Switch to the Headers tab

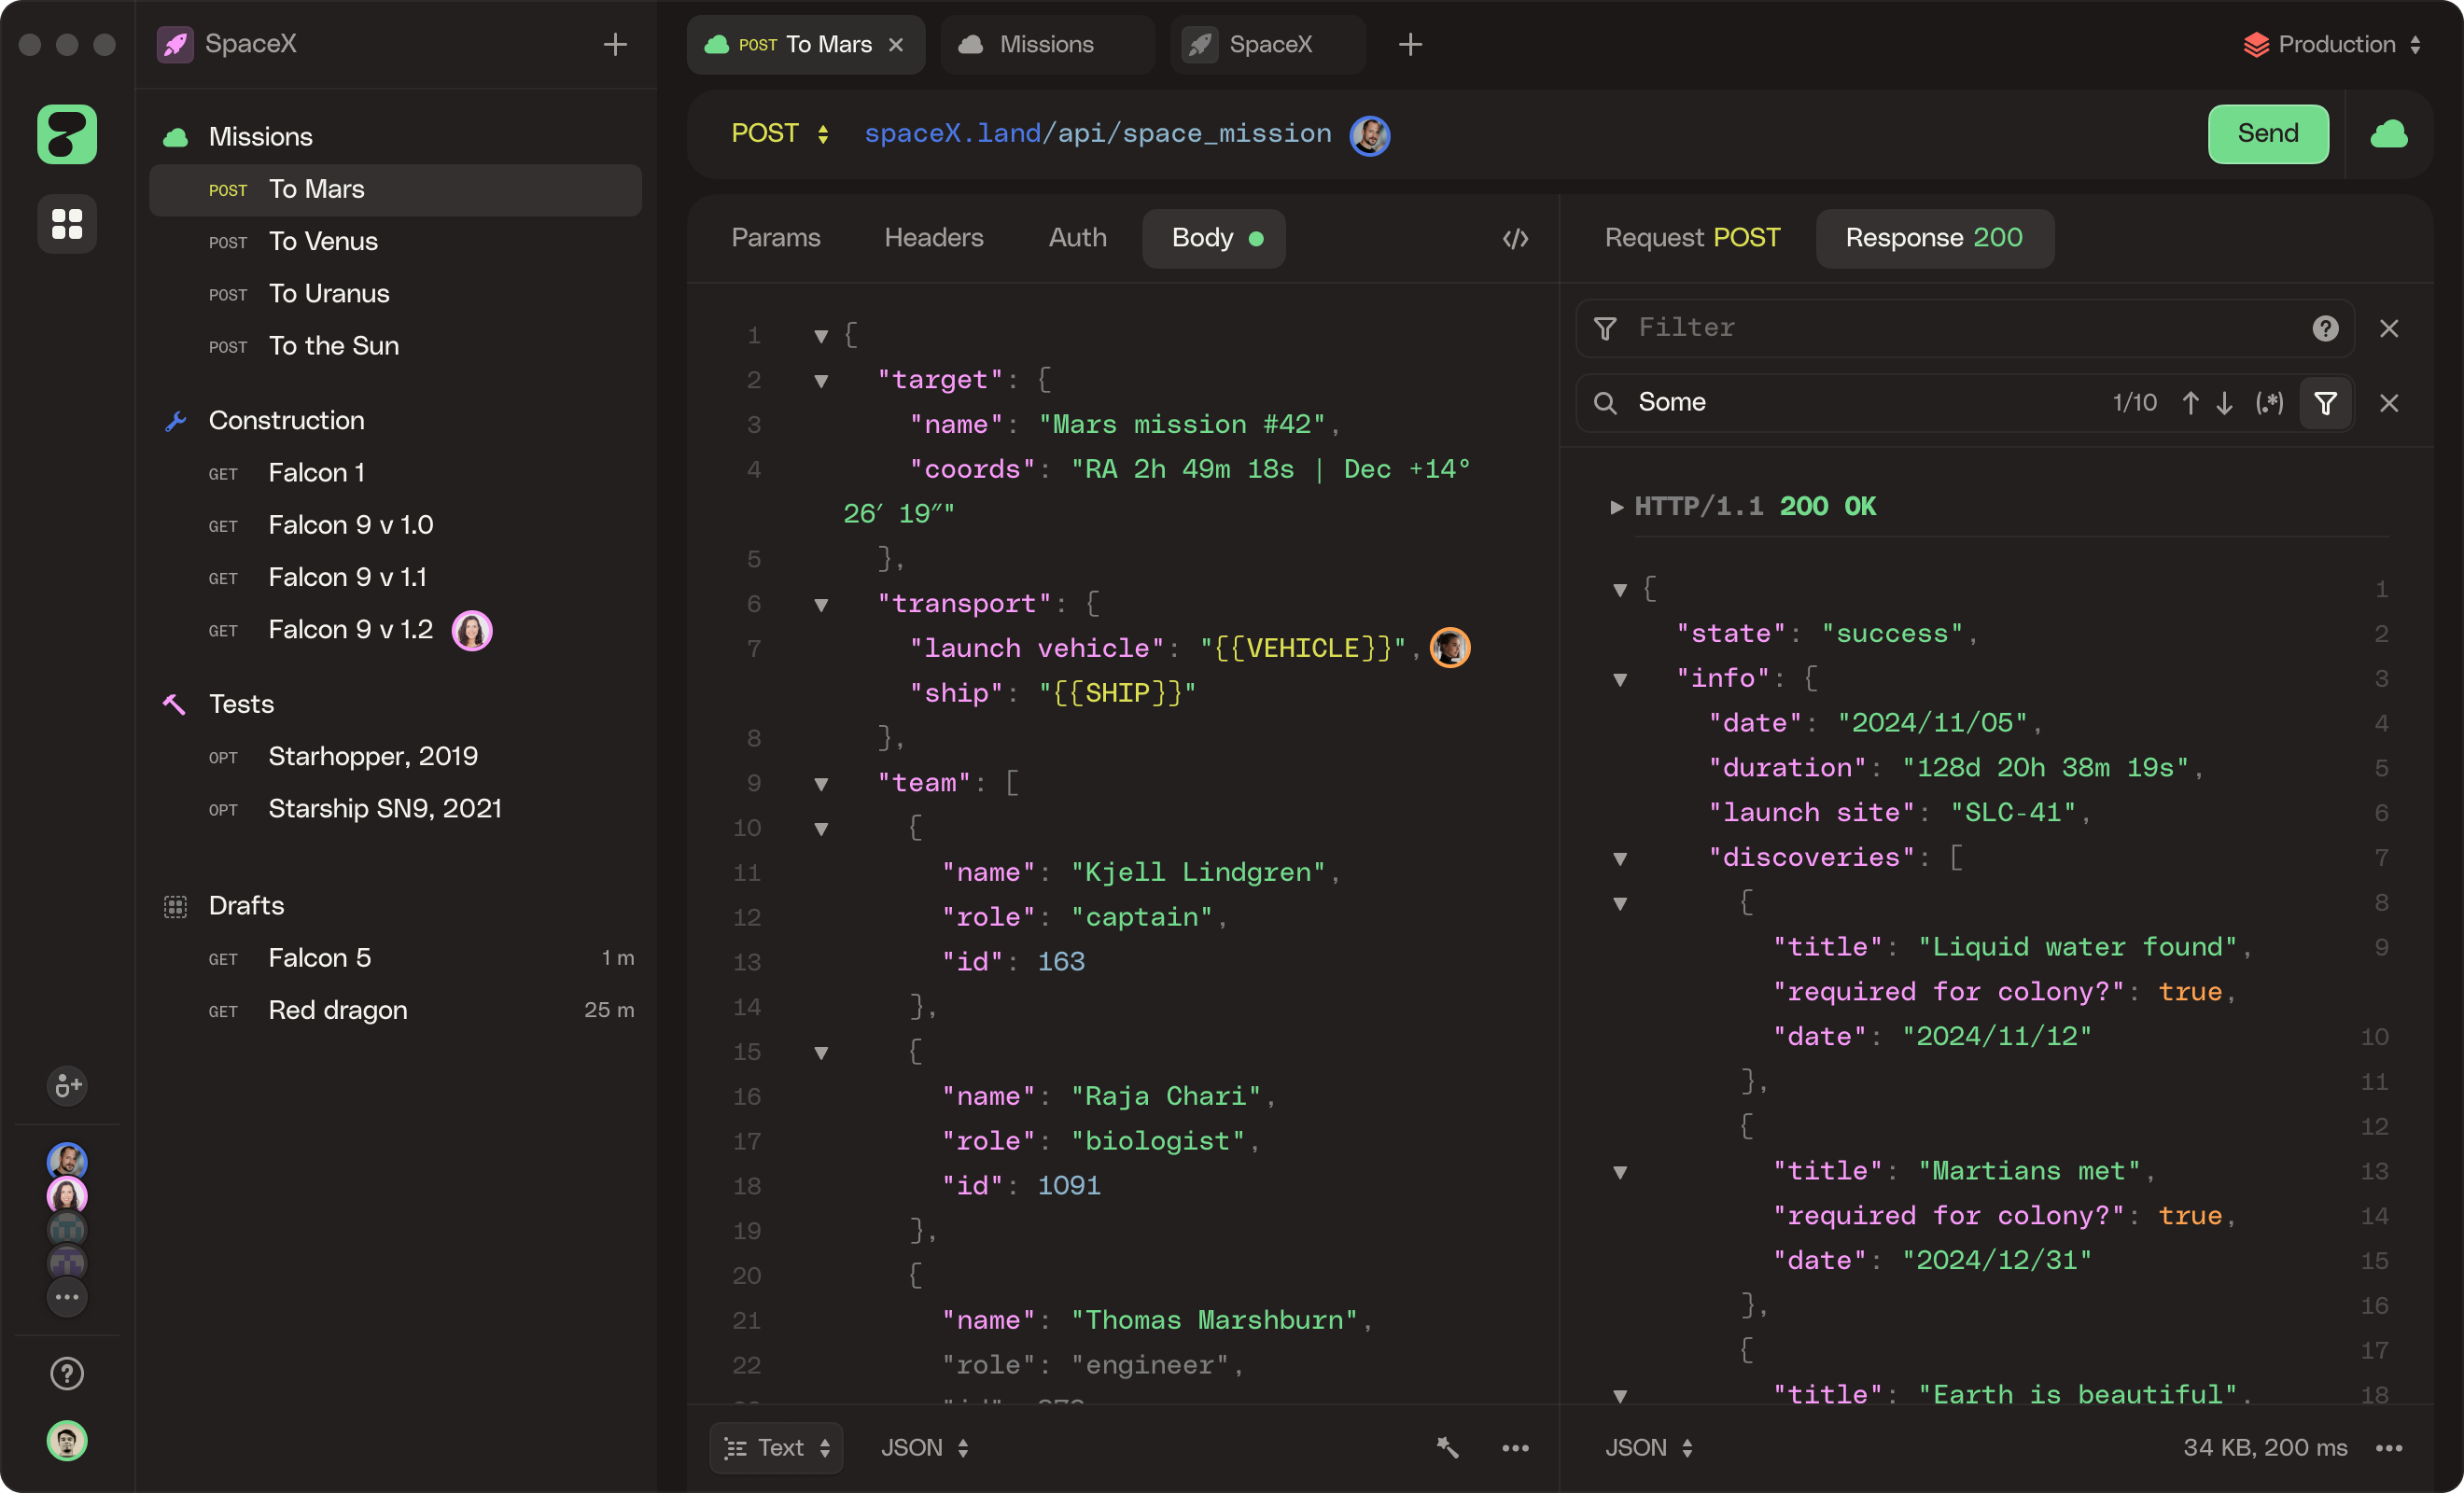click(933, 238)
